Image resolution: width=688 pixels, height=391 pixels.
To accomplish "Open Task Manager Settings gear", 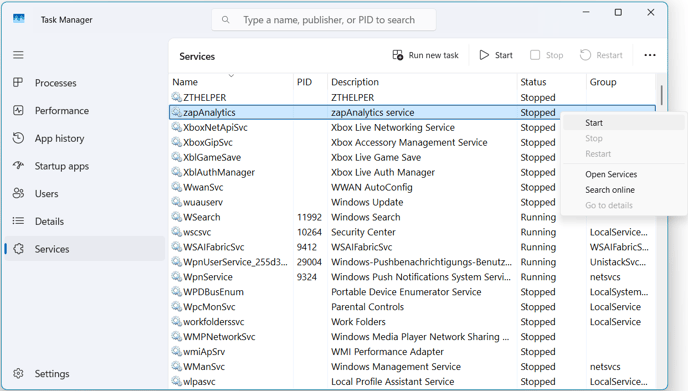I will click(x=18, y=373).
